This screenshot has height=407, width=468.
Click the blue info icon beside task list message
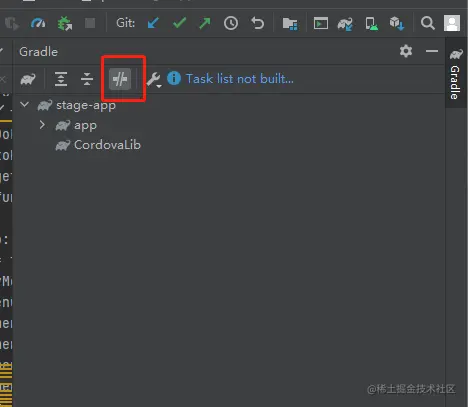[174, 78]
